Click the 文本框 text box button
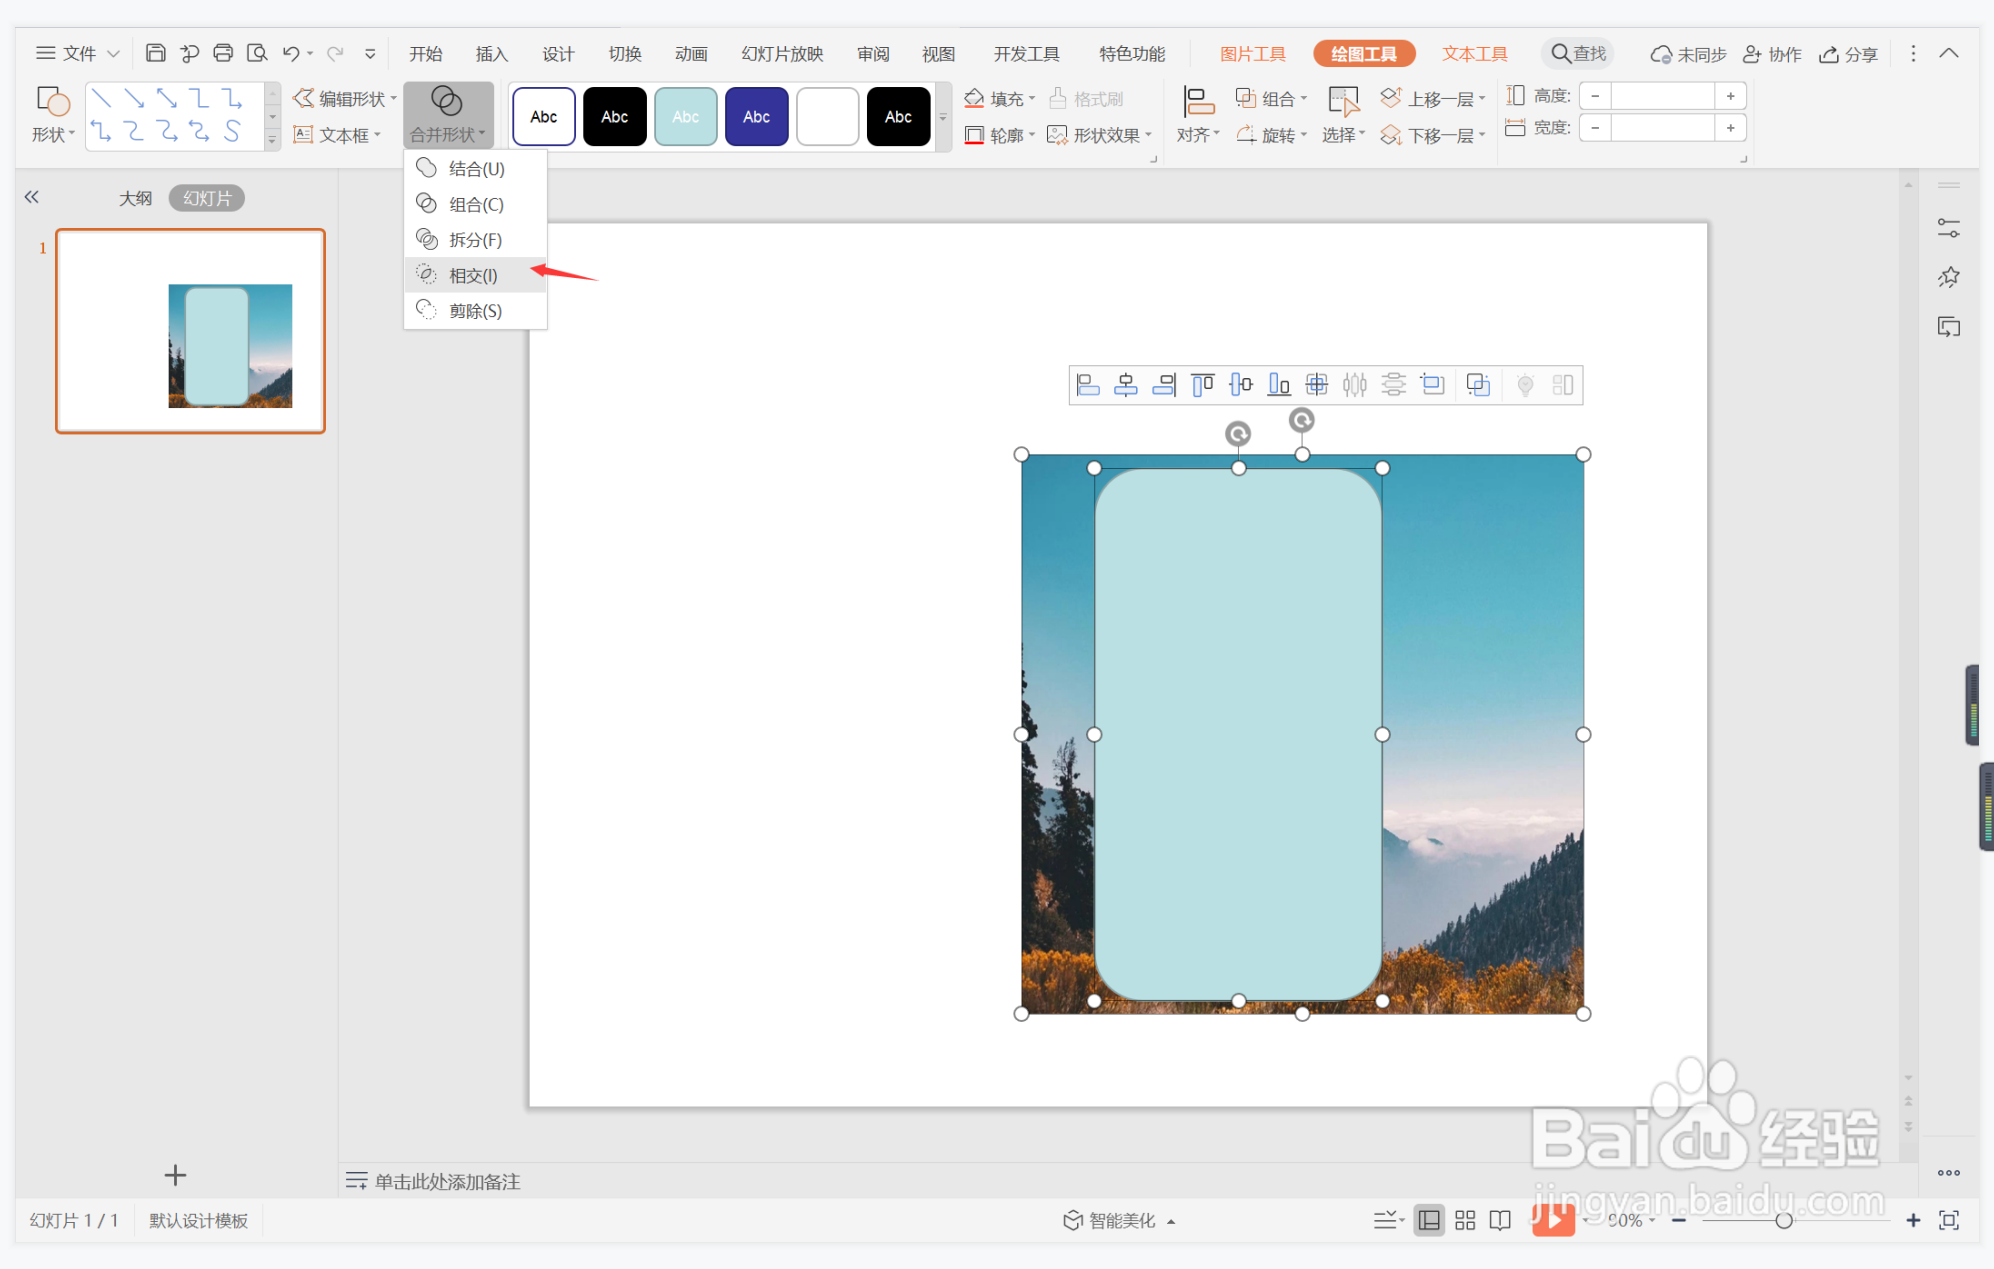The image size is (1994, 1269). [x=336, y=135]
